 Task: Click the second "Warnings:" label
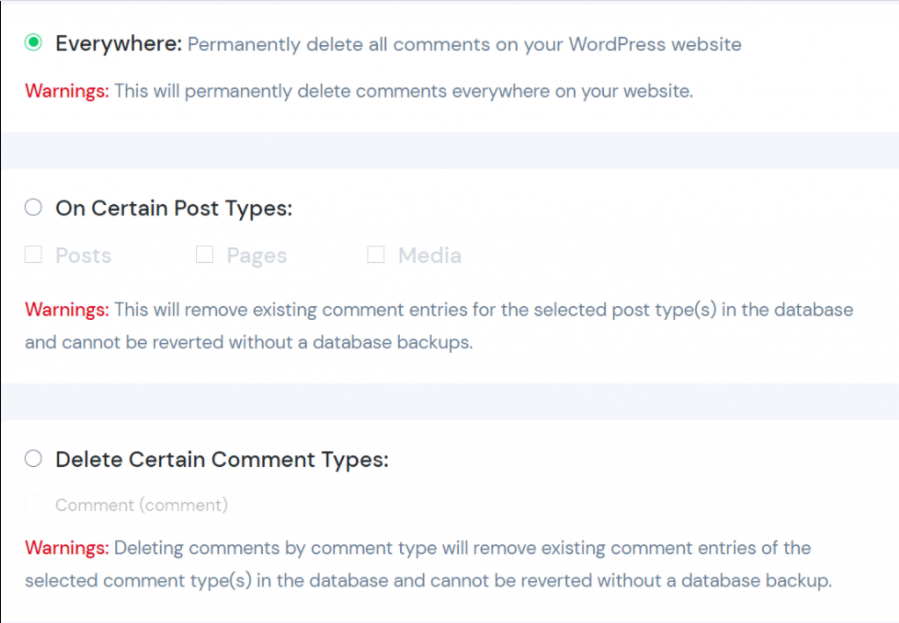coord(66,310)
